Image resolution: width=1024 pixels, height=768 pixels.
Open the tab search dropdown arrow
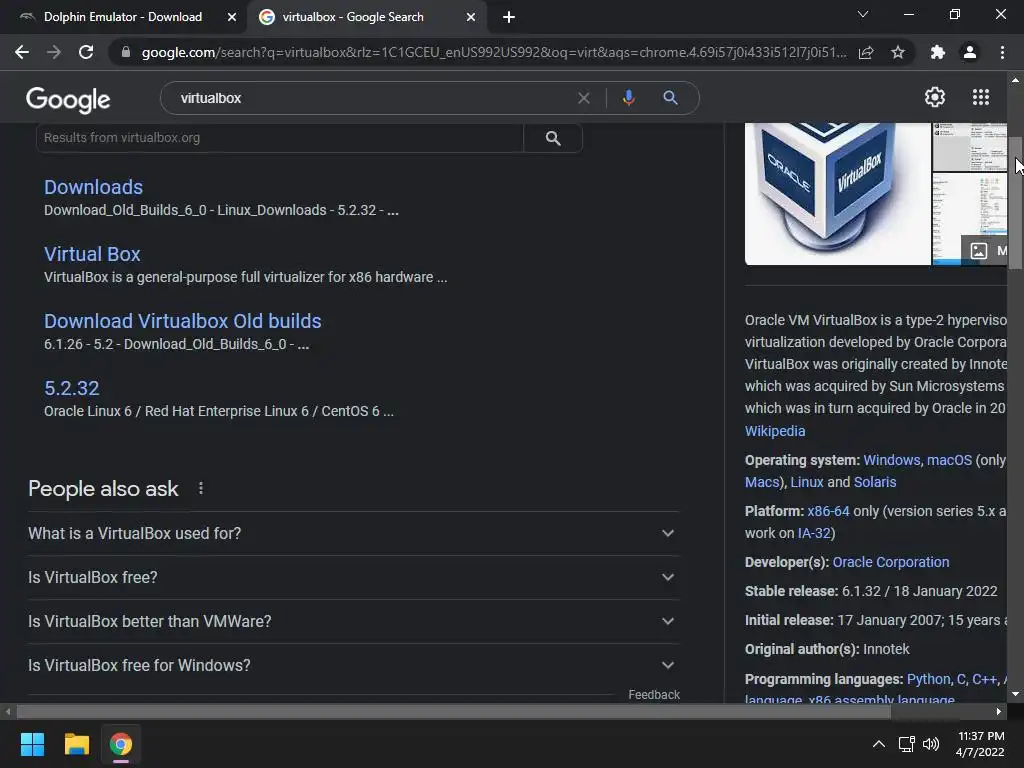[x=863, y=14]
